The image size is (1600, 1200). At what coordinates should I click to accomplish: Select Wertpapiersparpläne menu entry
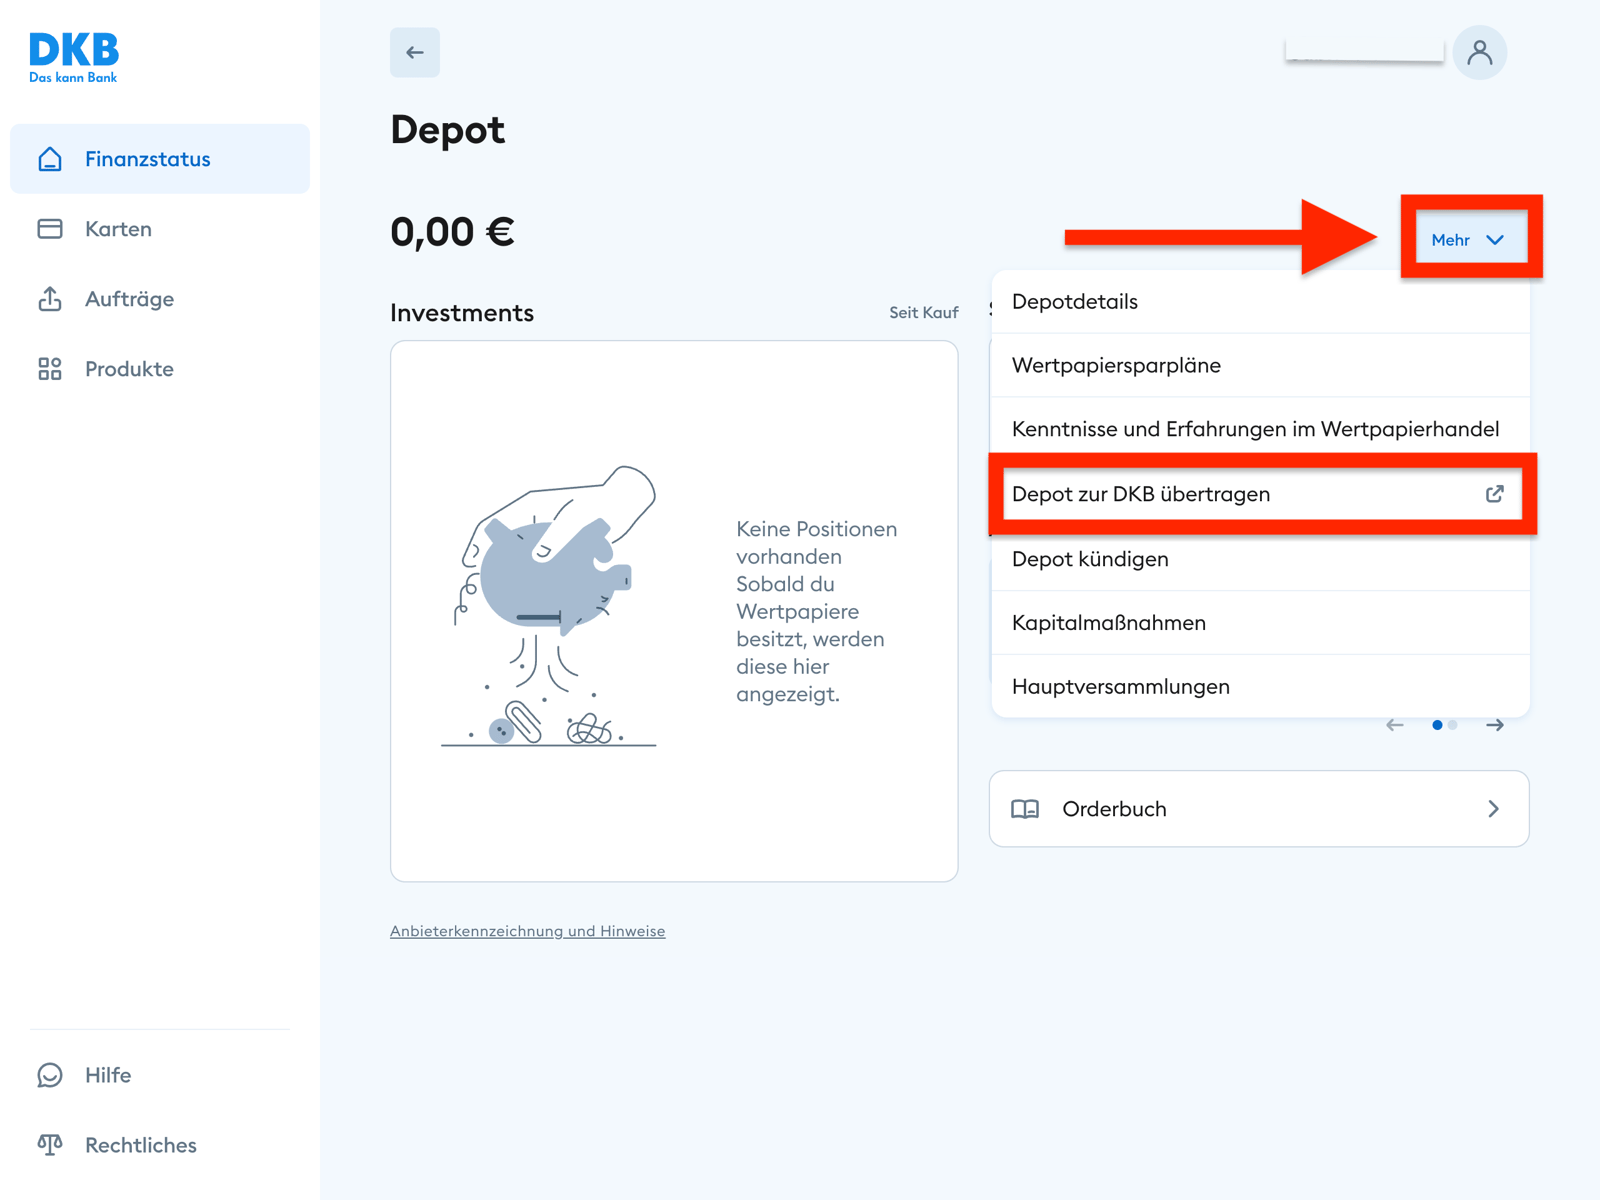(1115, 365)
